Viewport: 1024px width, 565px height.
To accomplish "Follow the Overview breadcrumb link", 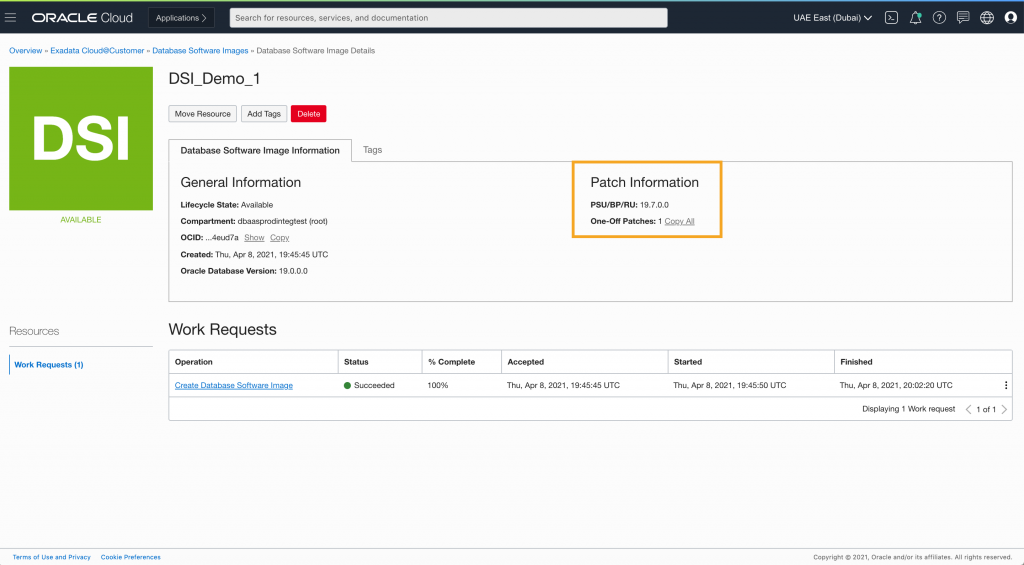I will coord(25,50).
